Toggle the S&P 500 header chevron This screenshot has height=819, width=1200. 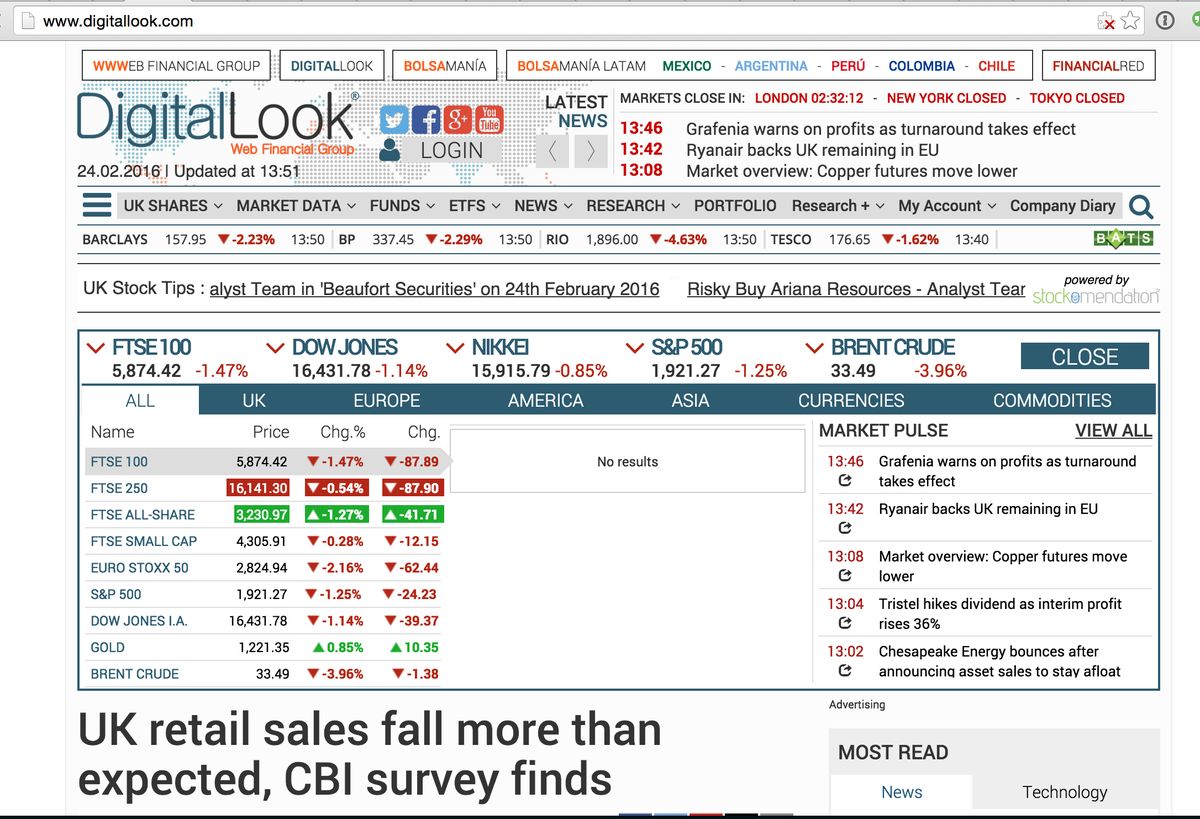pos(635,348)
